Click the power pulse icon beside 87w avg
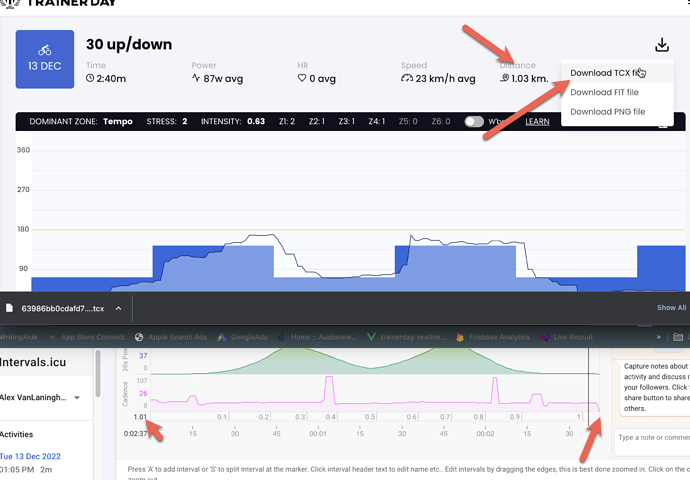The height and width of the screenshot is (480, 690). coord(196,78)
